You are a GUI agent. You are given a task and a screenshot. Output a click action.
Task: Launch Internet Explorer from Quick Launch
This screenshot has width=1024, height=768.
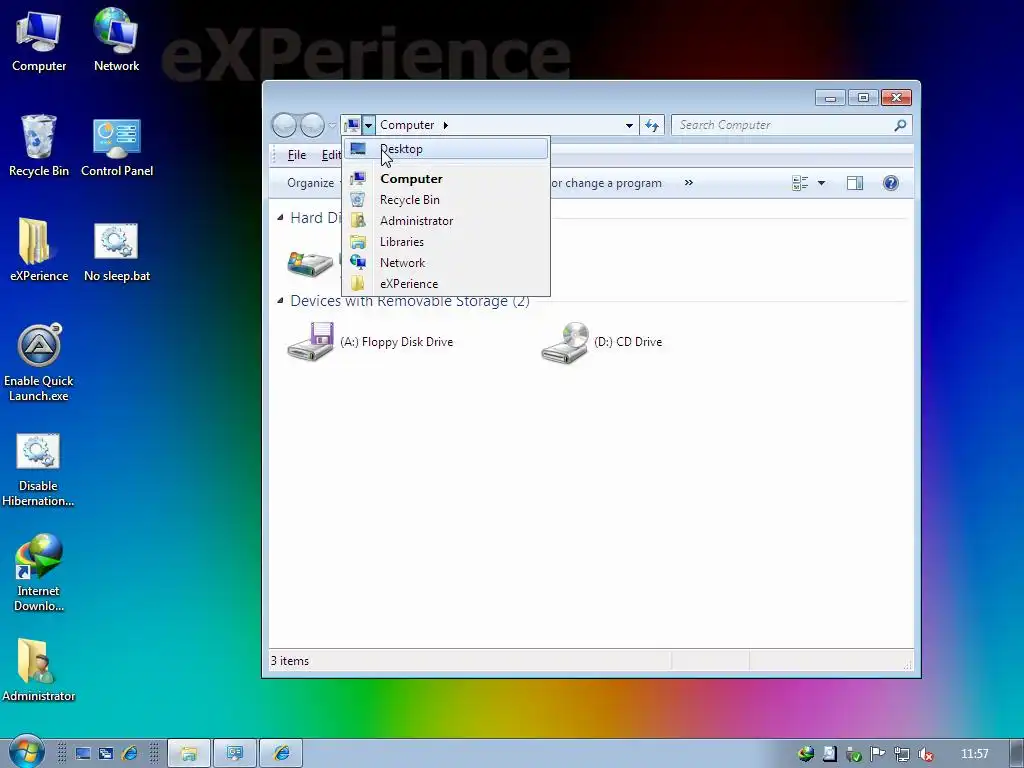pos(129,754)
